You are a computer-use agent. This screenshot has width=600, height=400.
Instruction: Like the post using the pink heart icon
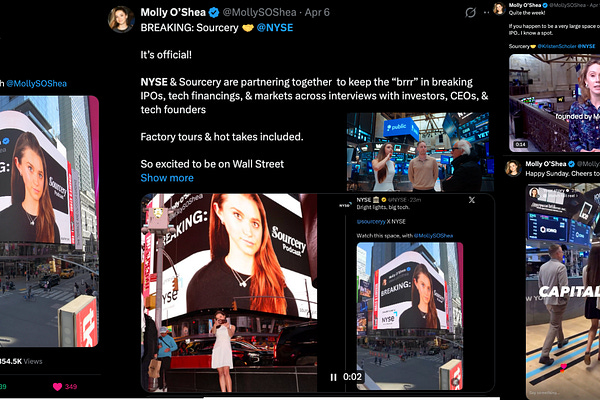coord(57,387)
